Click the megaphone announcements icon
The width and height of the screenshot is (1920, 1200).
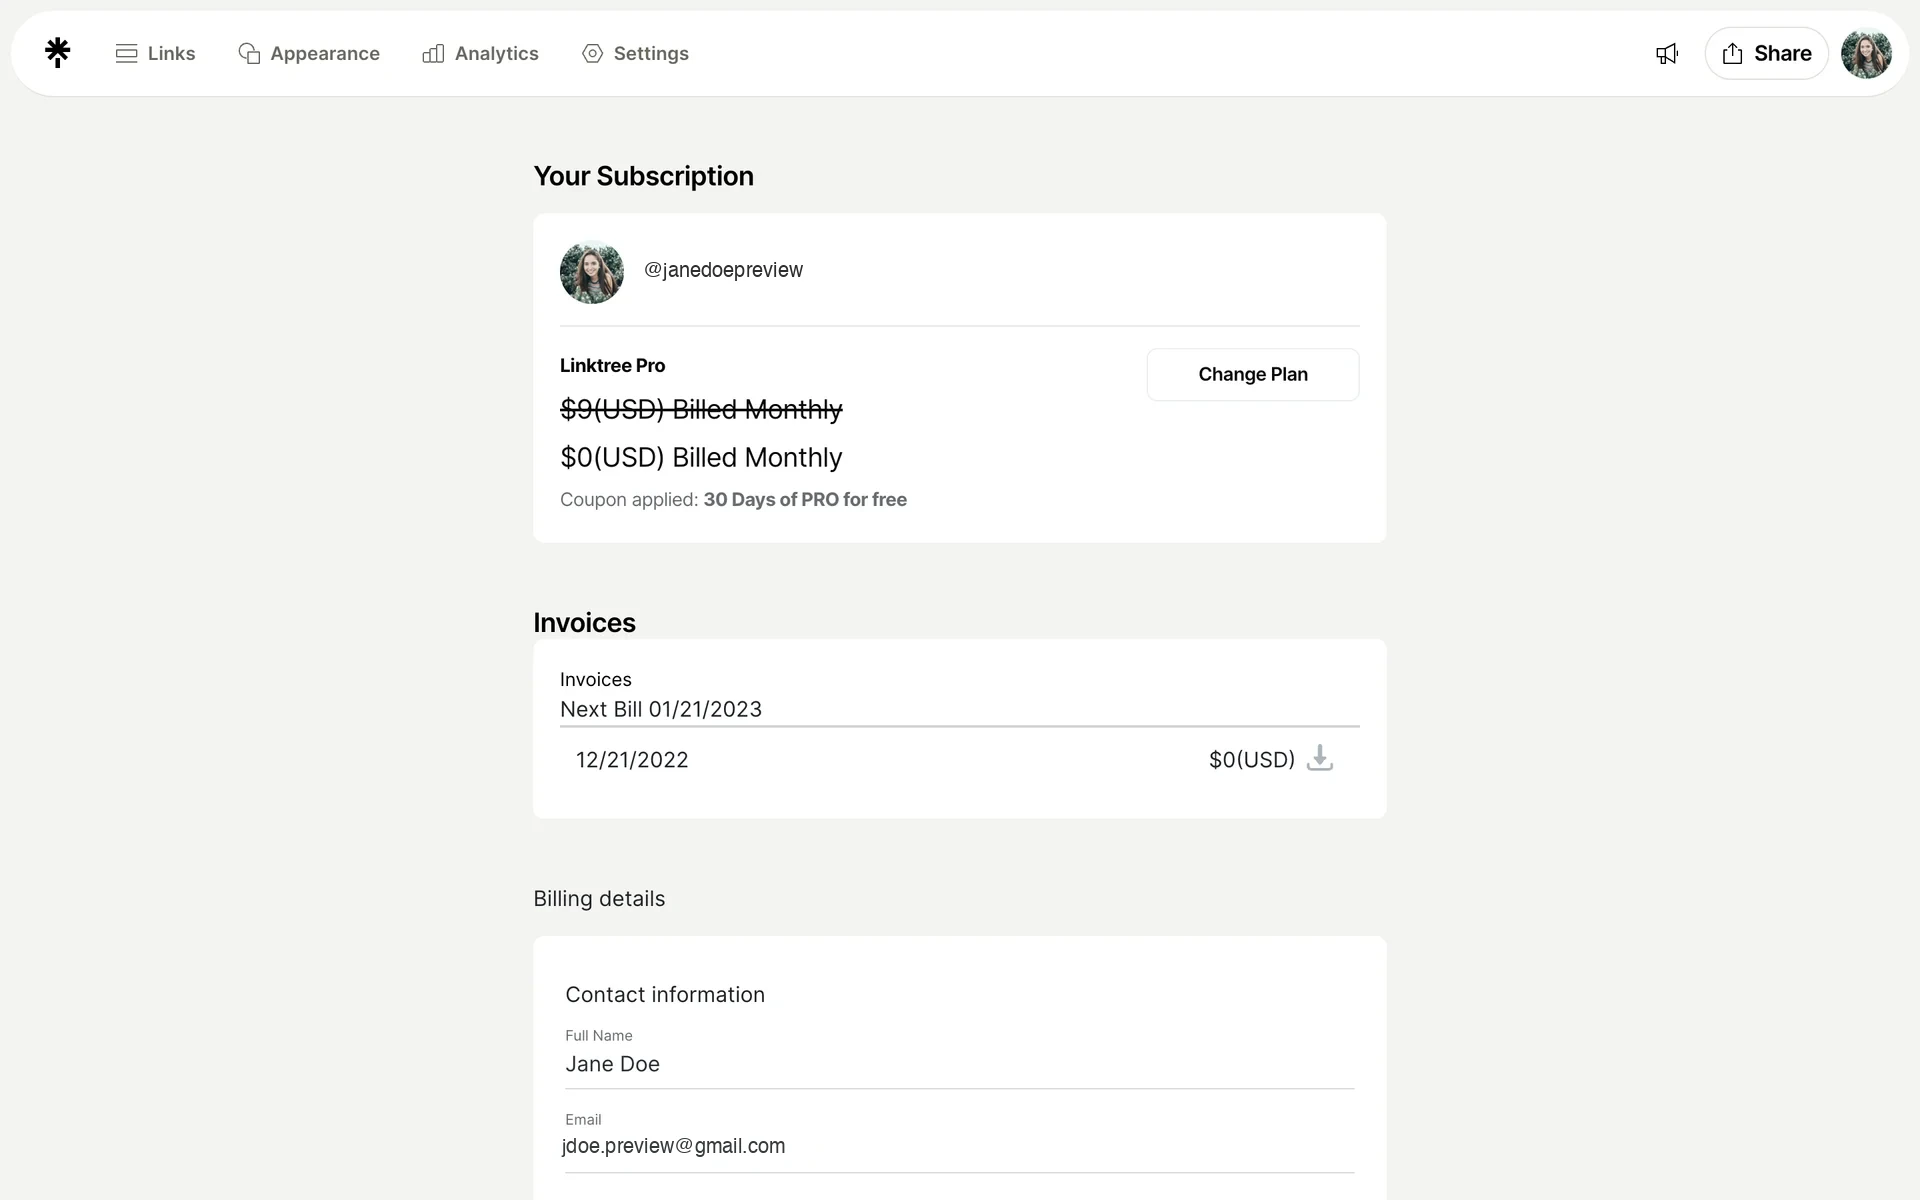tap(1667, 54)
